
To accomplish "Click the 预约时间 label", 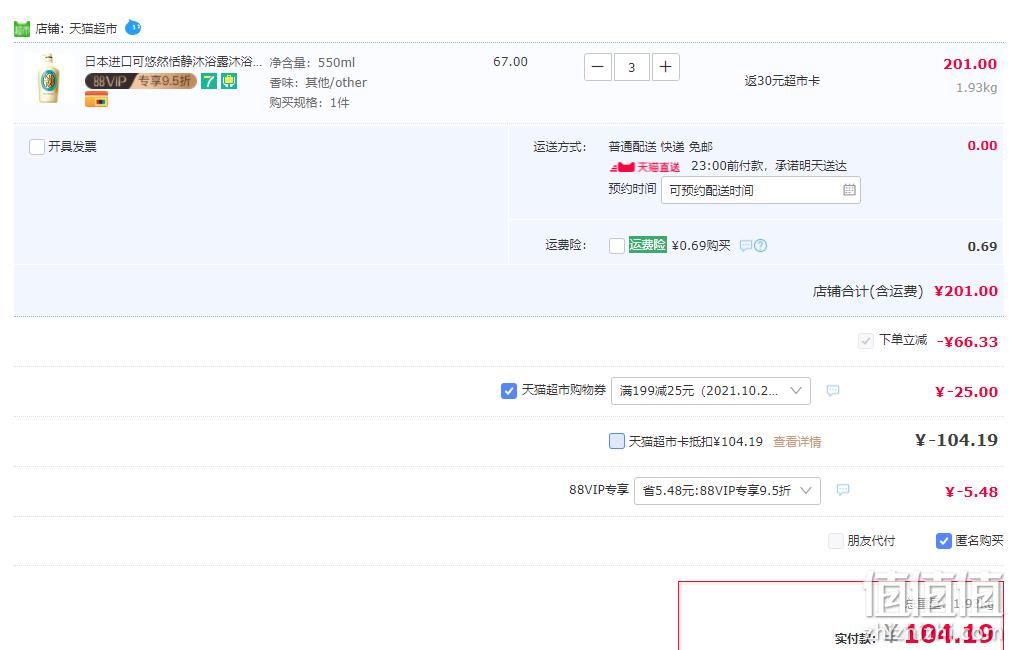I will coord(632,189).
